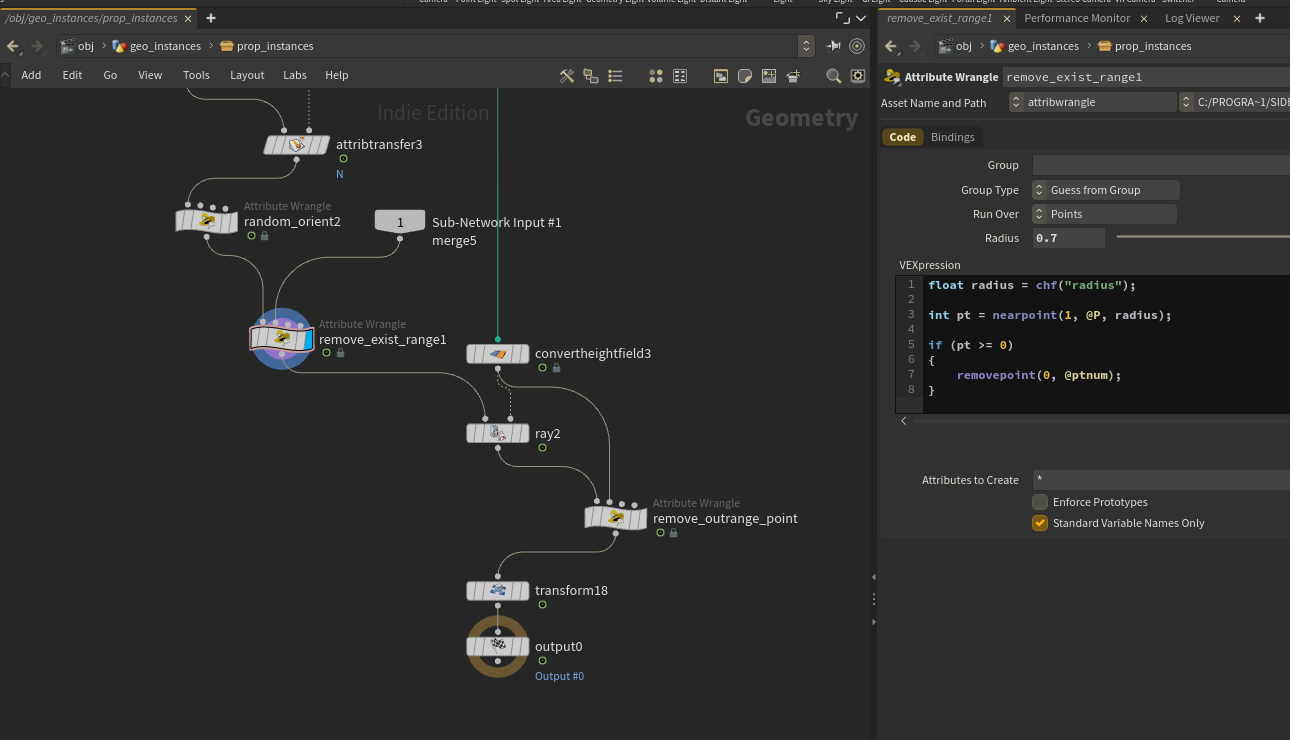Open the Edit menu
The width and height of the screenshot is (1290, 740).
(x=72, y=75)
